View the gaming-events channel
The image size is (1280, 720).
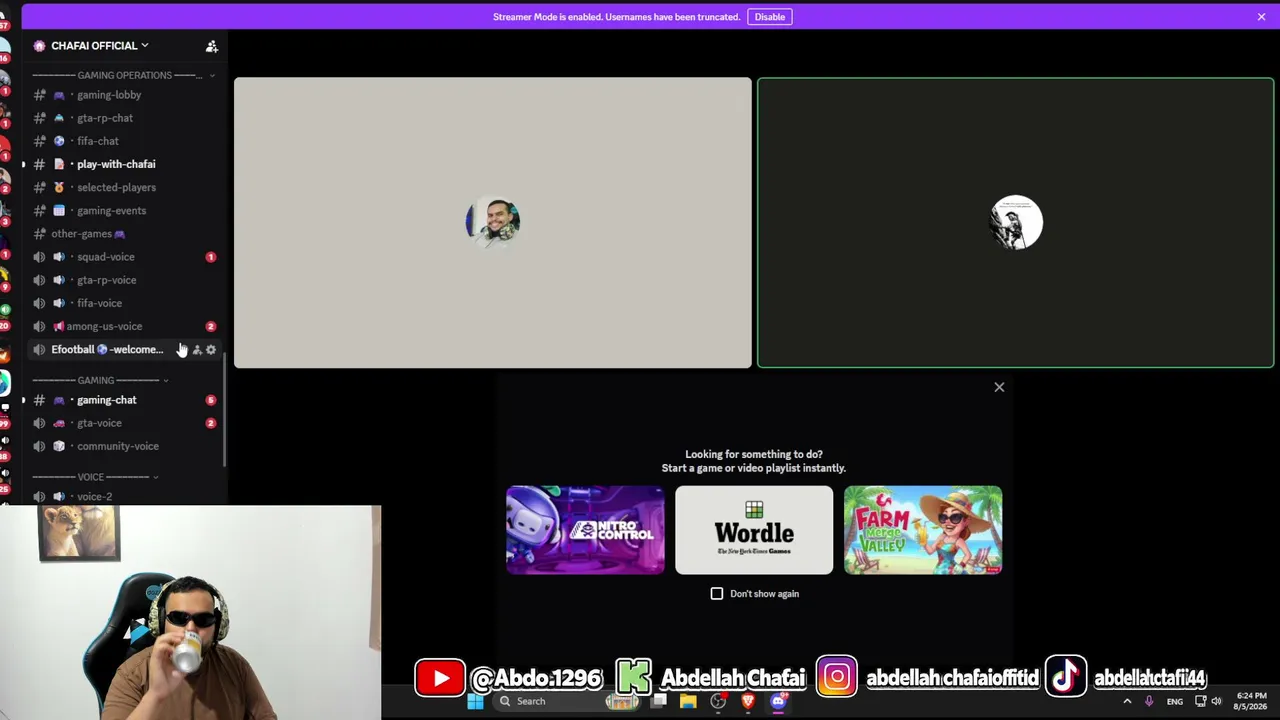click(125, 211)
